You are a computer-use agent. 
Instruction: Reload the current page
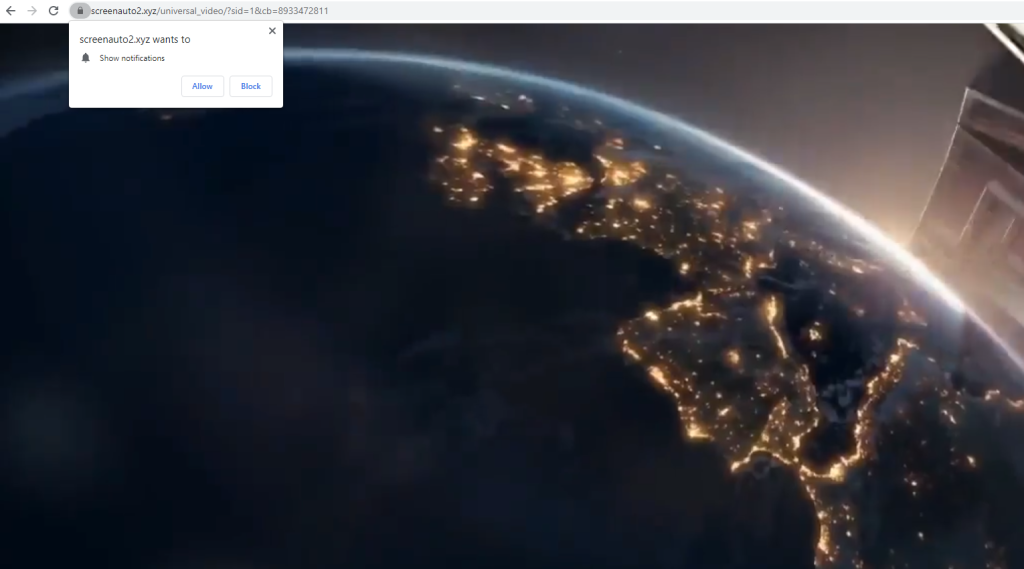click(54, 11)
